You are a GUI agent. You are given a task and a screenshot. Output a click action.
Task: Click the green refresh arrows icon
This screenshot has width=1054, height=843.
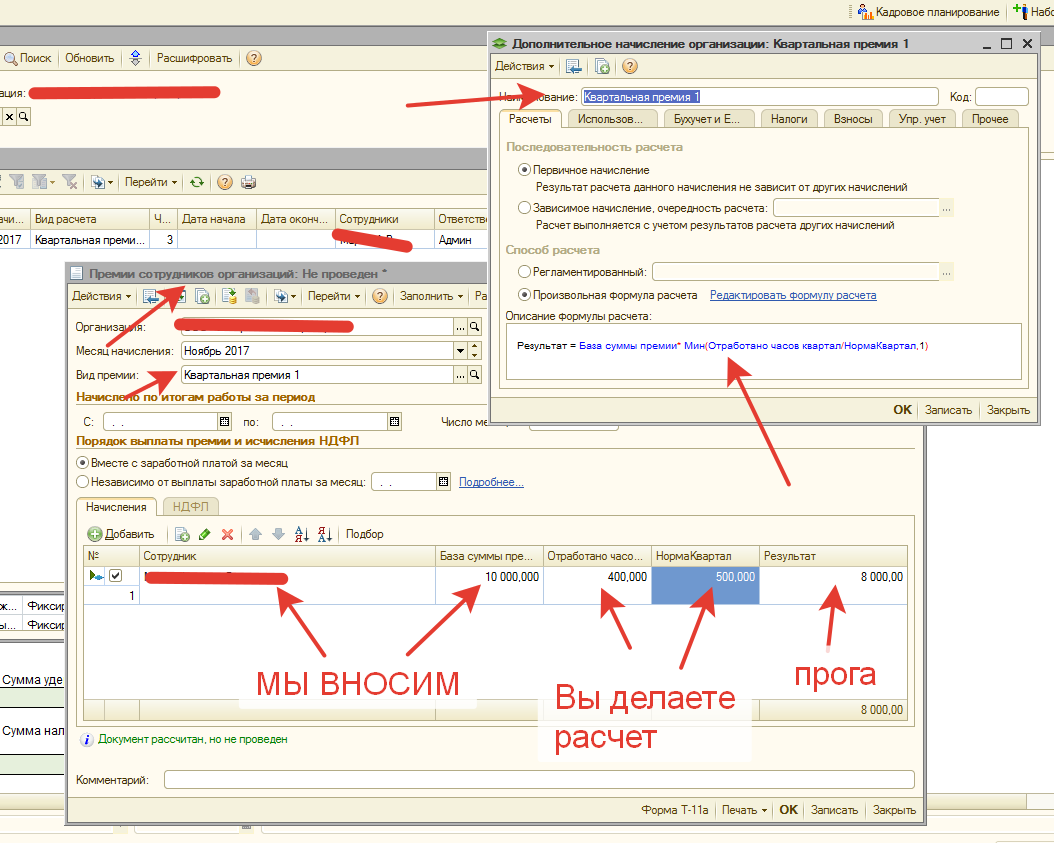click(197, 182)
